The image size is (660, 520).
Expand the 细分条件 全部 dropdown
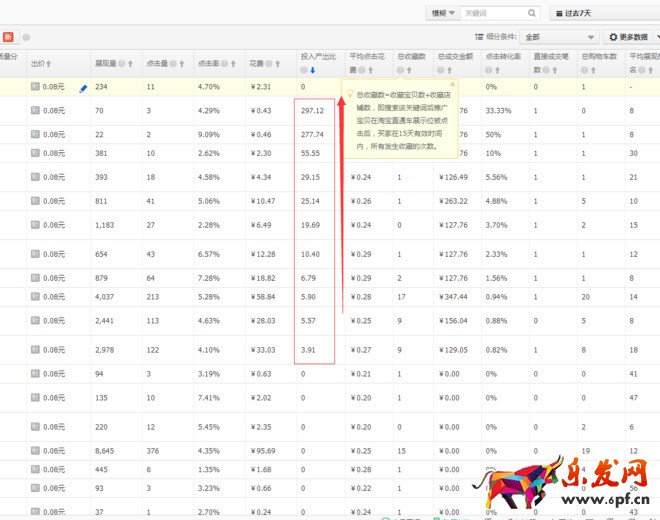point(557,37)
